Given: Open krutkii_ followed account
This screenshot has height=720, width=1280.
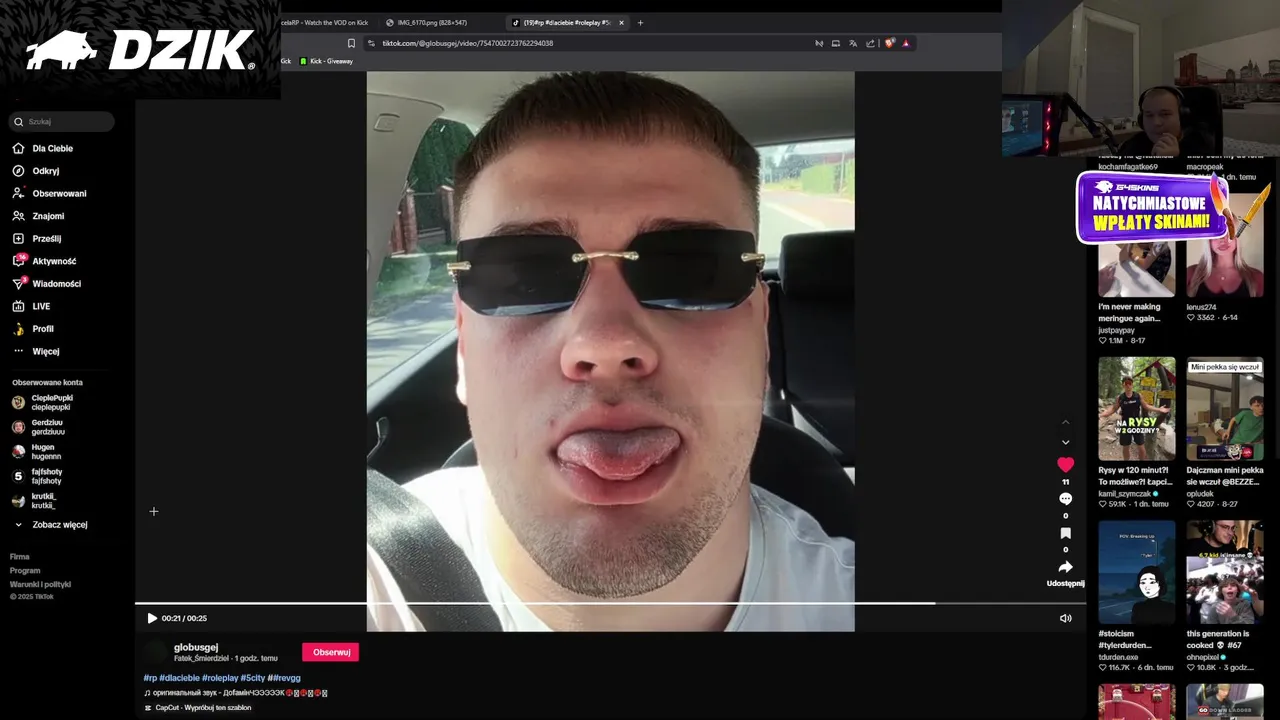Looking at the screenshot, I should tap(44, 500).
